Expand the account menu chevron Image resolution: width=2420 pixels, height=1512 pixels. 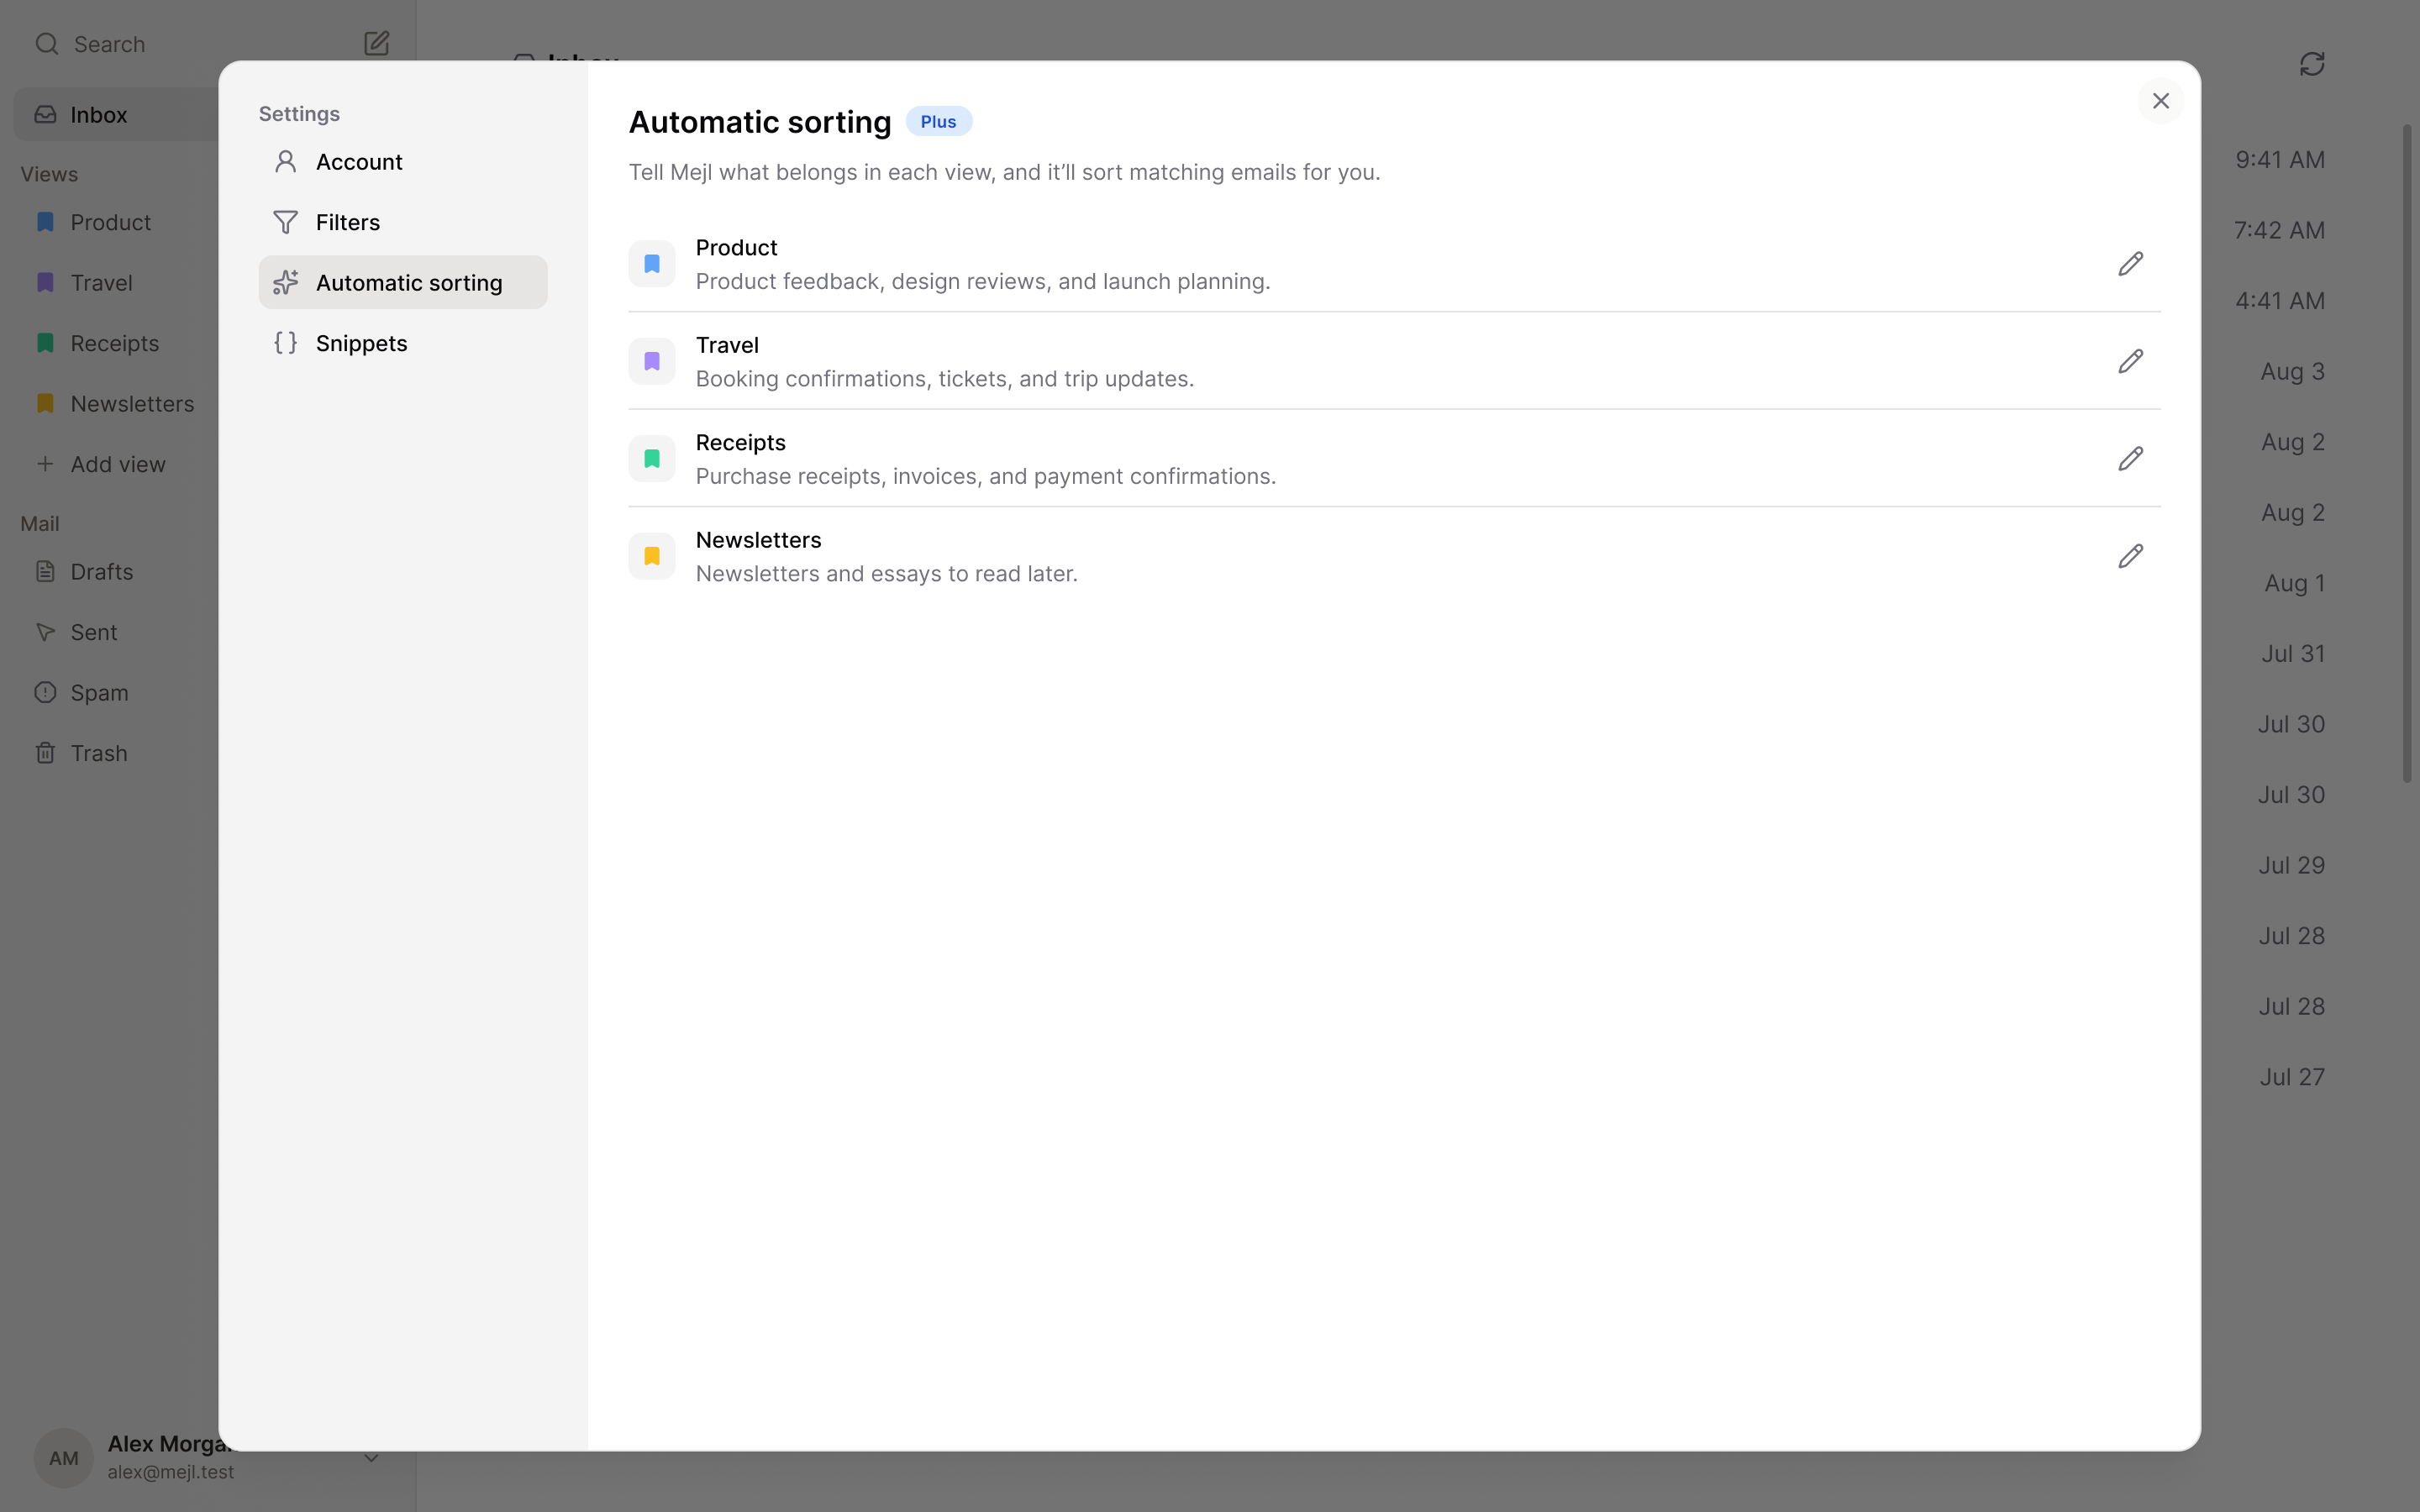[x=371, y=1458]
